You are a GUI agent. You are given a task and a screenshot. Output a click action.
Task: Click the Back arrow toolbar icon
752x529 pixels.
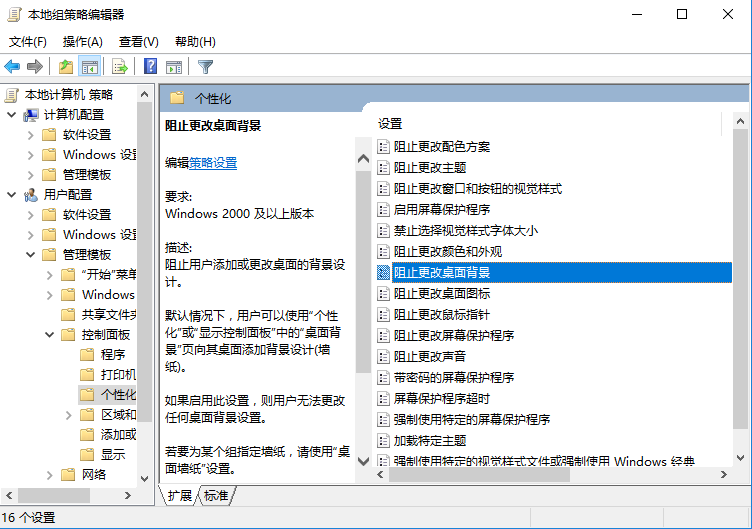(12, 66)
